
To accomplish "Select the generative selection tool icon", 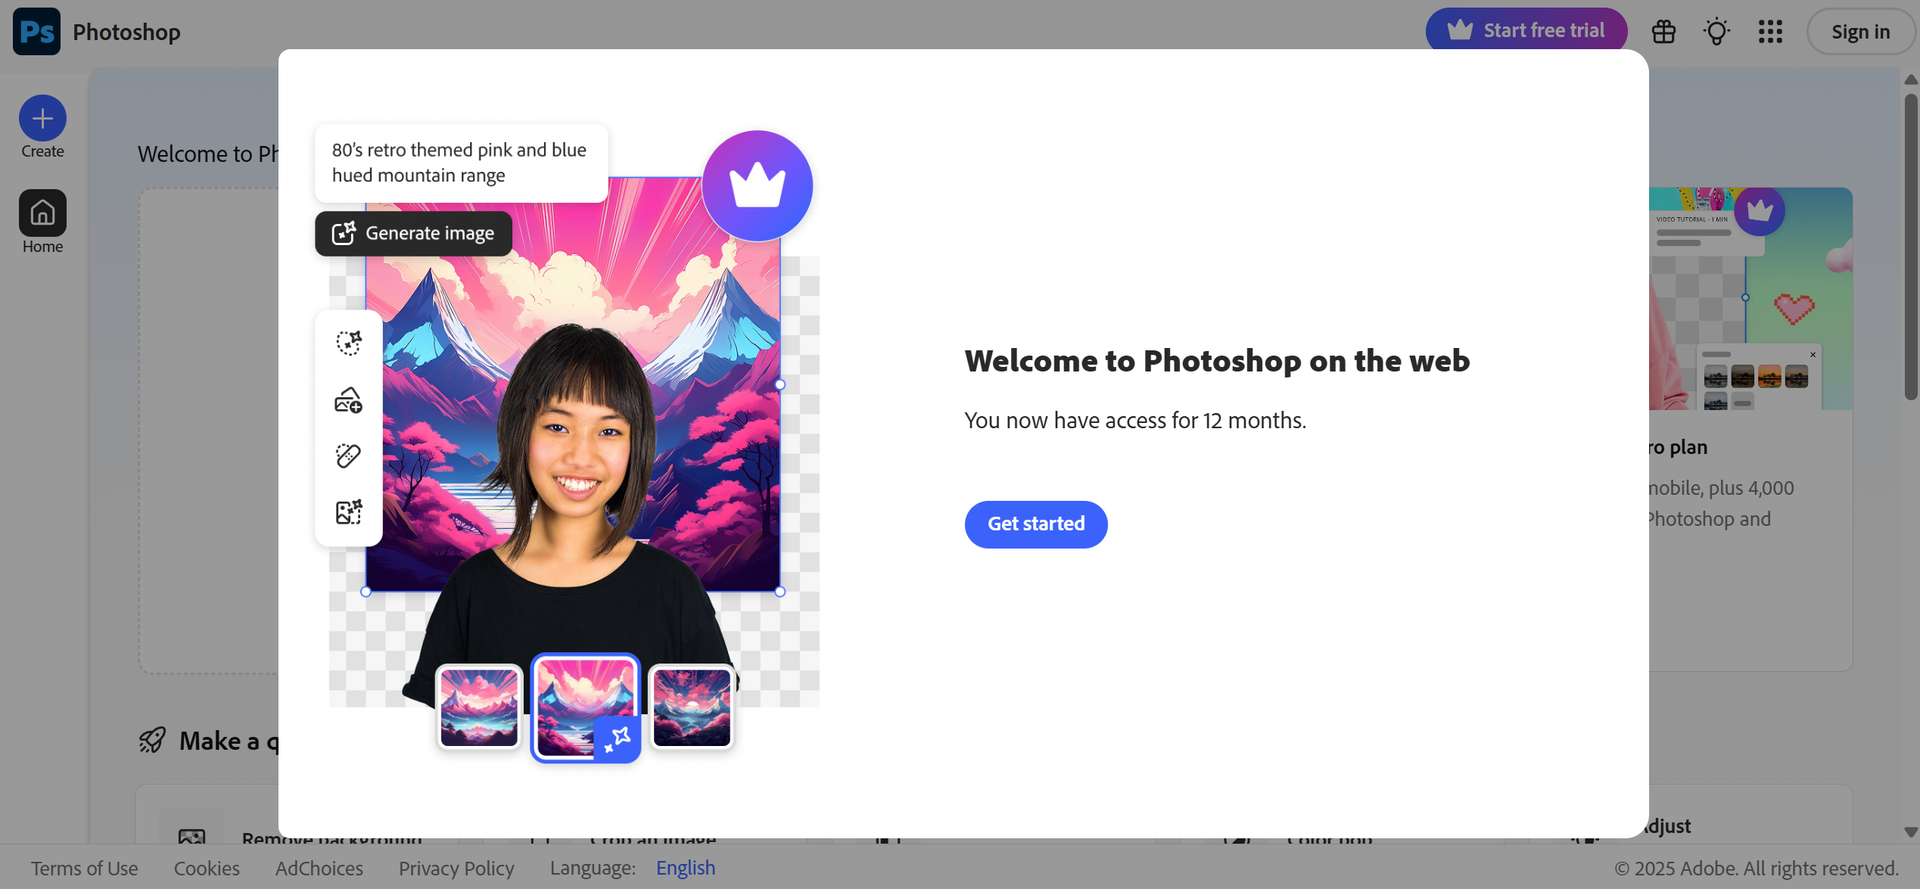I will click(x=348, y=343).
